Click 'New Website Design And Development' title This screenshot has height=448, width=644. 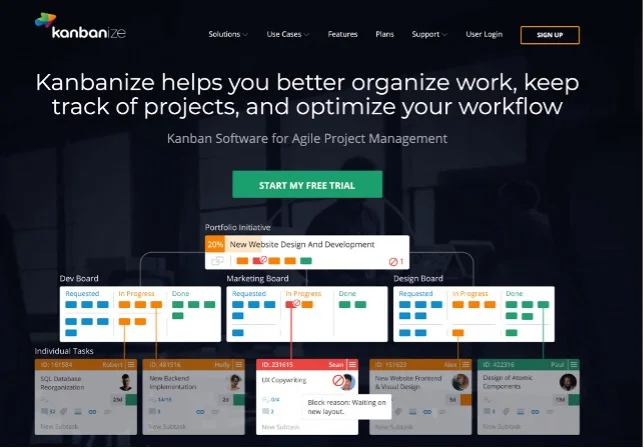[302, 244]
